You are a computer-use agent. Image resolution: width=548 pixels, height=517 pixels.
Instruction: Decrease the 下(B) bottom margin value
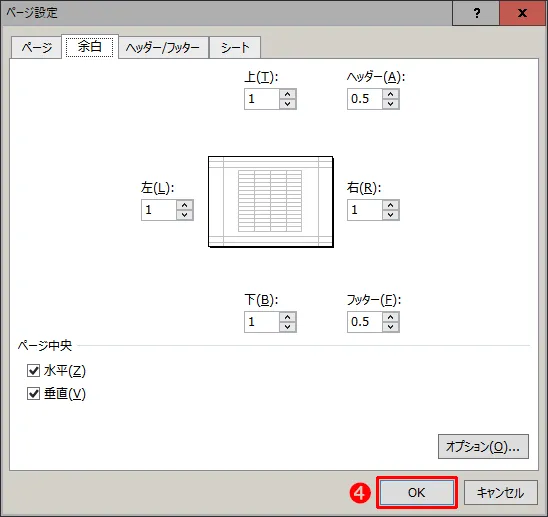[x=288, y=327]
